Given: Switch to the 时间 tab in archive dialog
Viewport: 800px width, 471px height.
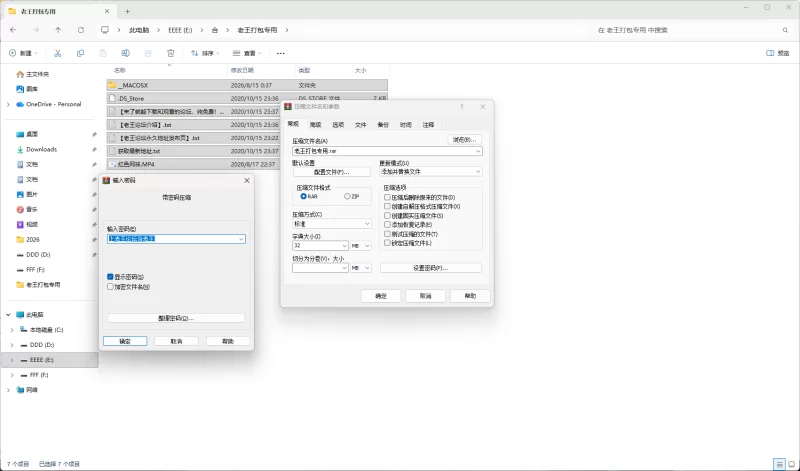Looking at the screenshot, I should click(x=406, y=125).
